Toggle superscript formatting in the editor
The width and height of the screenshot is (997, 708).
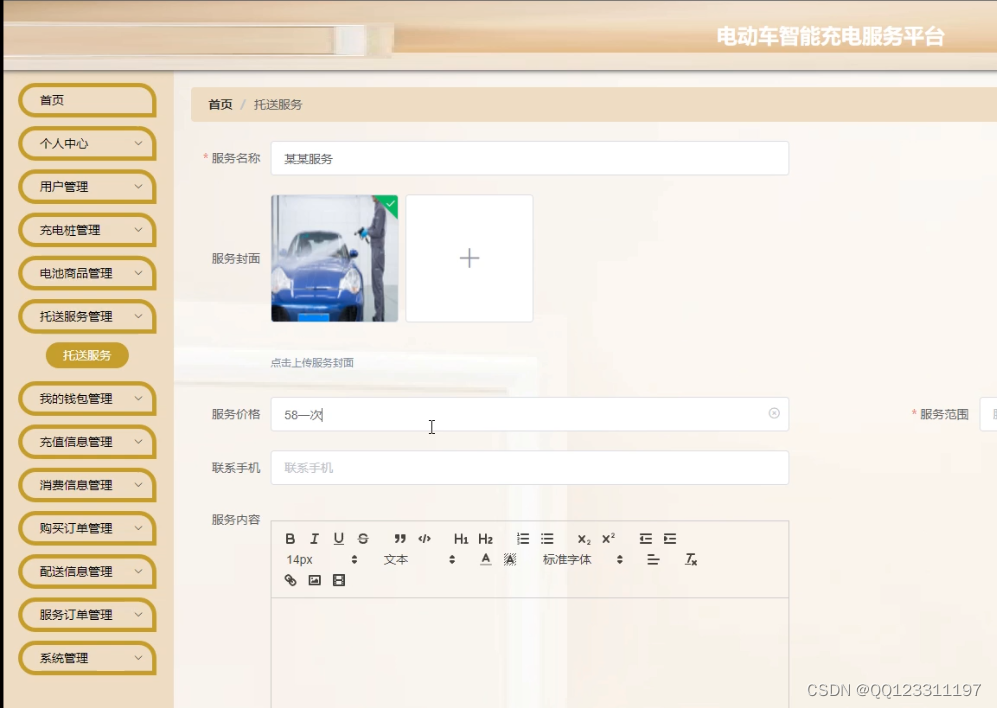tap(608, 539)
